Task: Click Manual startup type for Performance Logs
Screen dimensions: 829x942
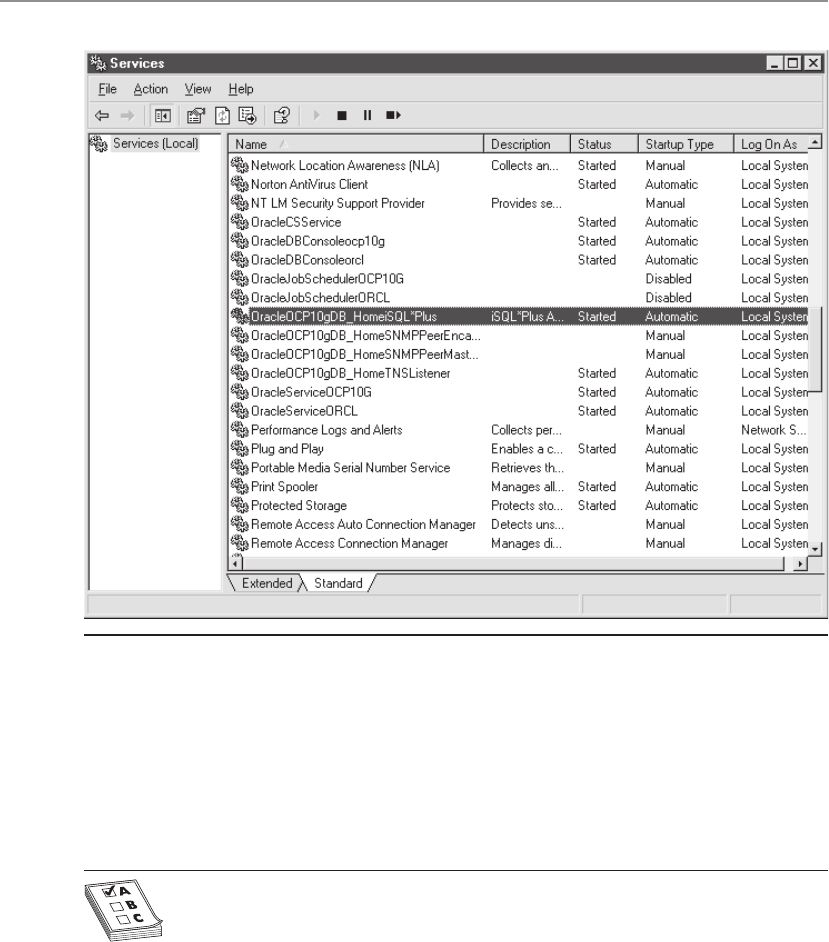Action: pyautogui.click(x=665, y=430)
